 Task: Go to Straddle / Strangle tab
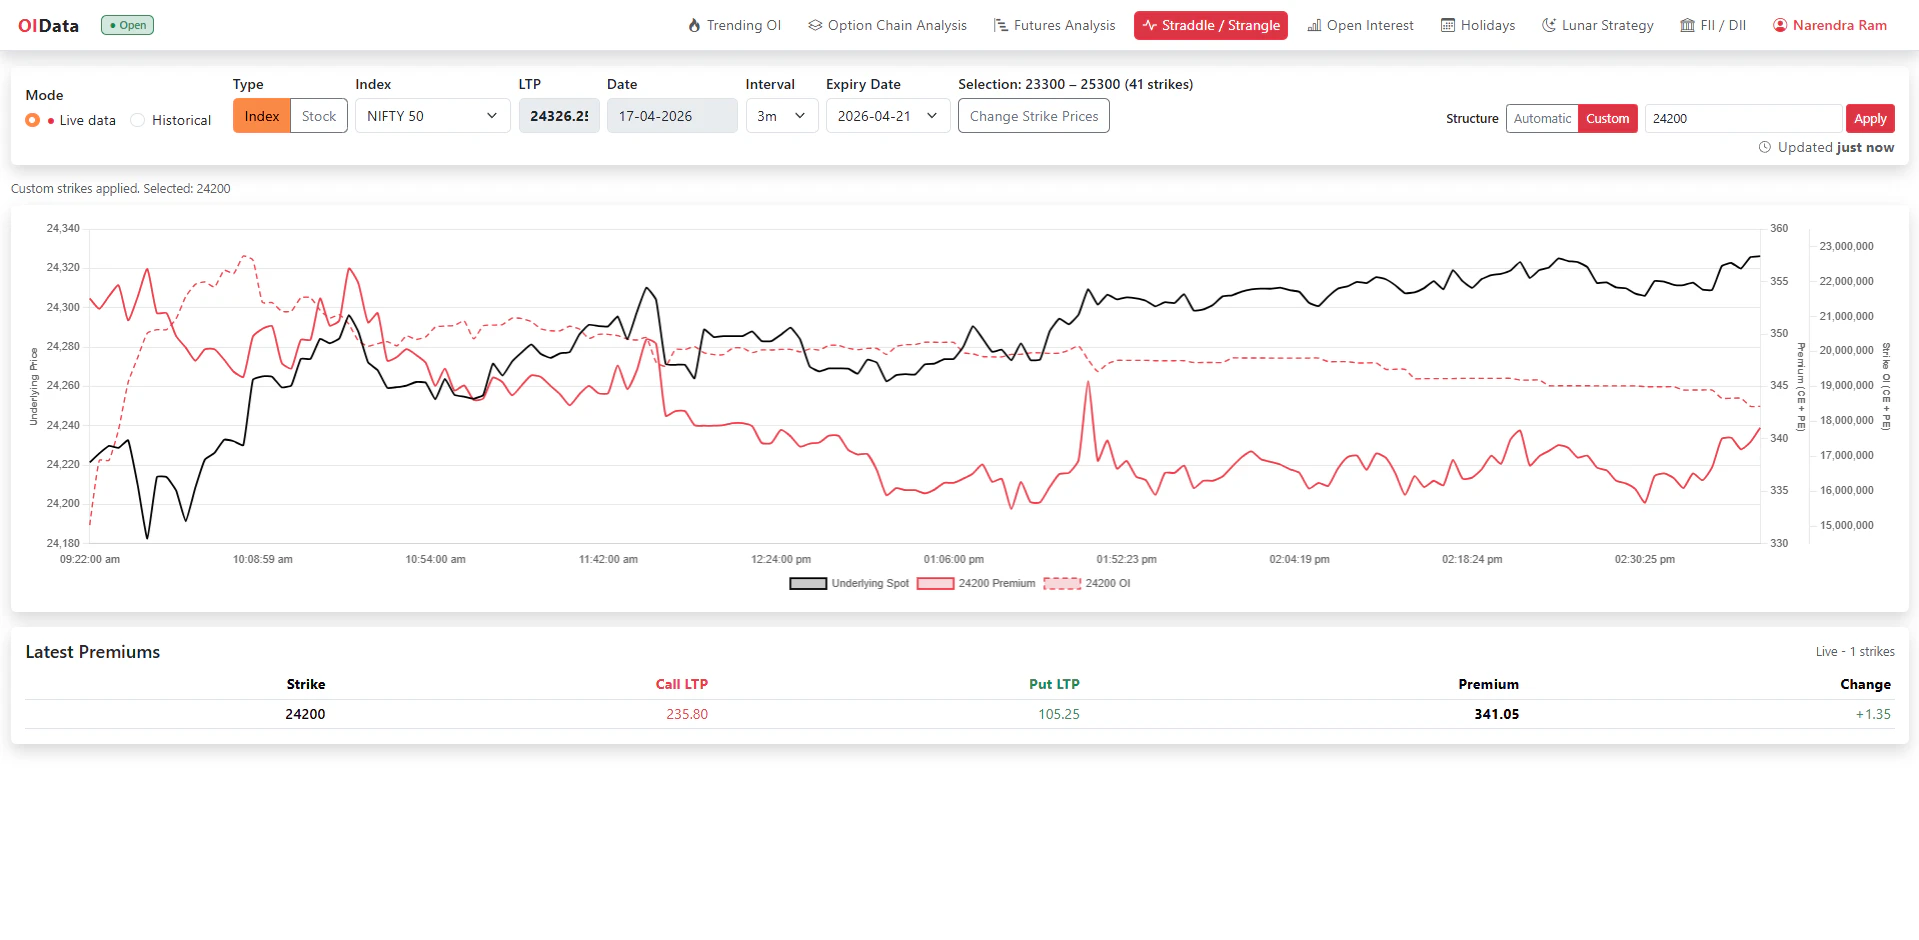point(1211,25)
